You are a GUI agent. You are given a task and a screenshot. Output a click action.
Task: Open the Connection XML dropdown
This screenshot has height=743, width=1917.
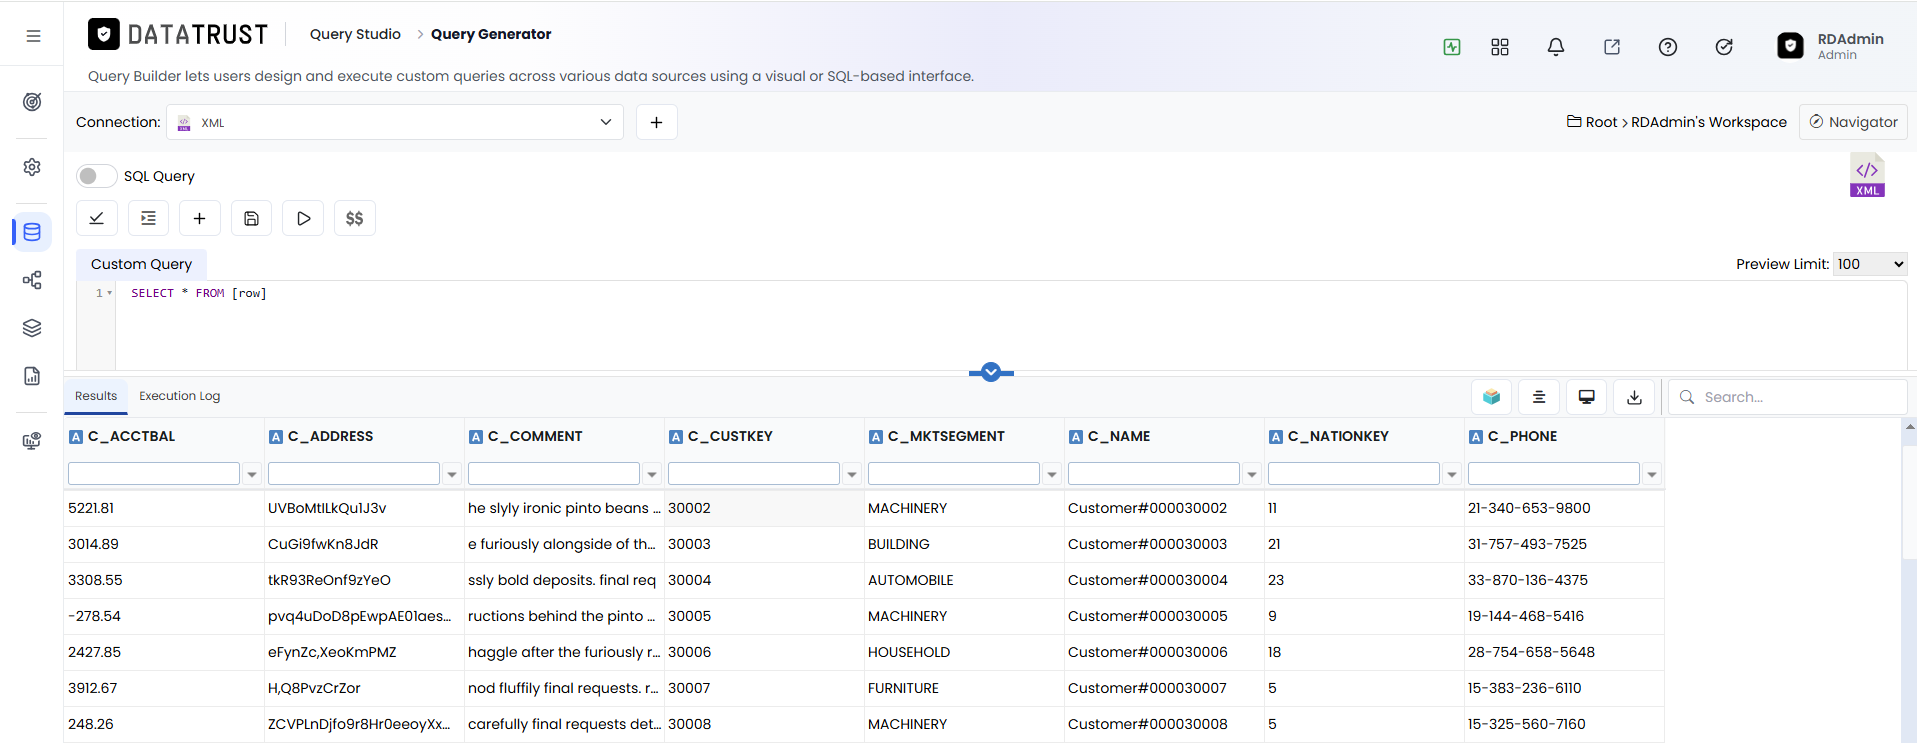[x=395, y=122]
